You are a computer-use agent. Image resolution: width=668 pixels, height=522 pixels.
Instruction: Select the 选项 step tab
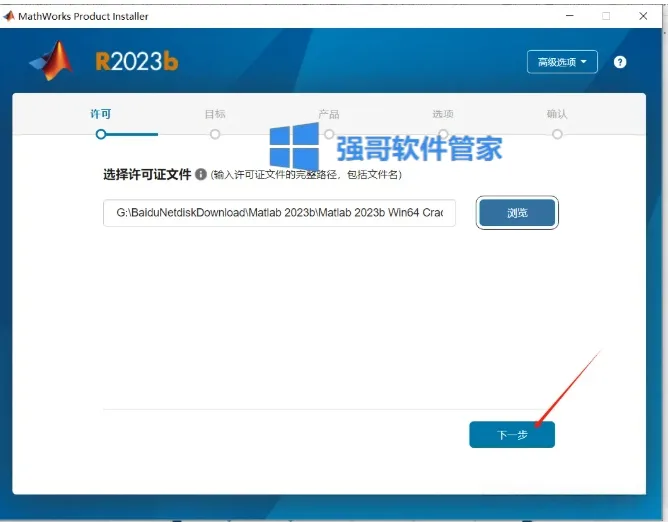pos(443,114)
